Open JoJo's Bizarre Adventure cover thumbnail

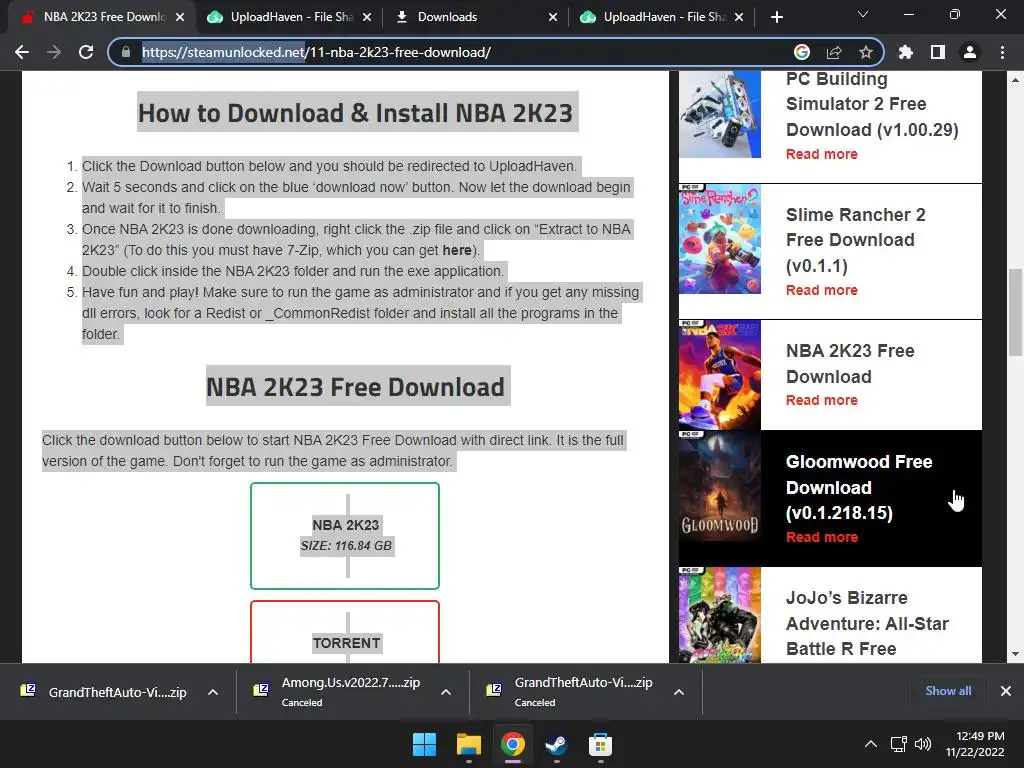coord(720,615)
